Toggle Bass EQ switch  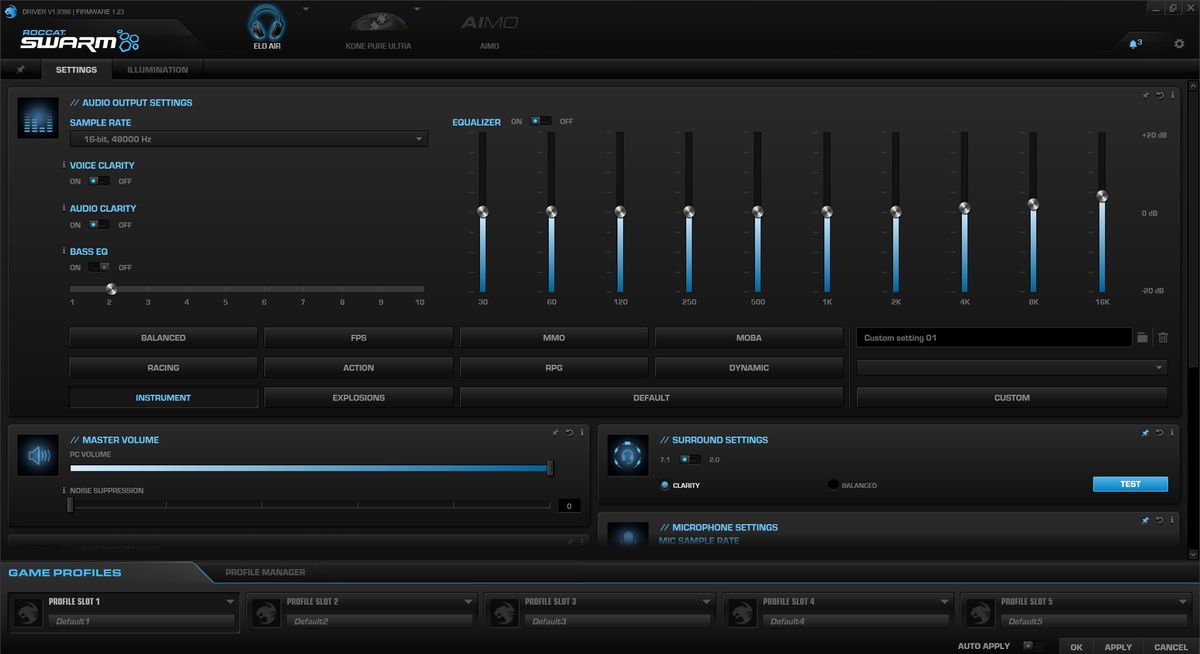(x=99, y=267)
